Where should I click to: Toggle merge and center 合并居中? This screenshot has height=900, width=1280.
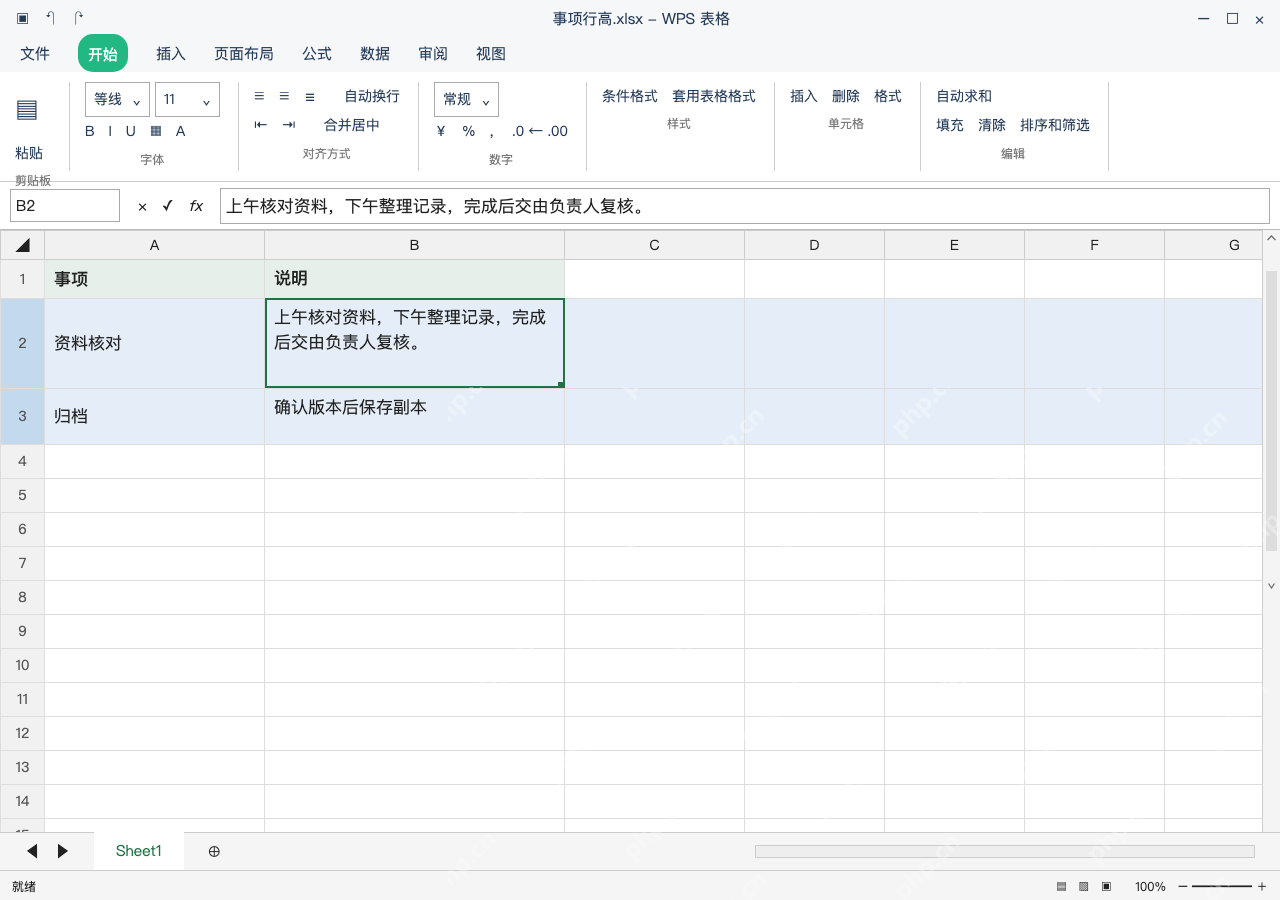[x=352, y=125]
